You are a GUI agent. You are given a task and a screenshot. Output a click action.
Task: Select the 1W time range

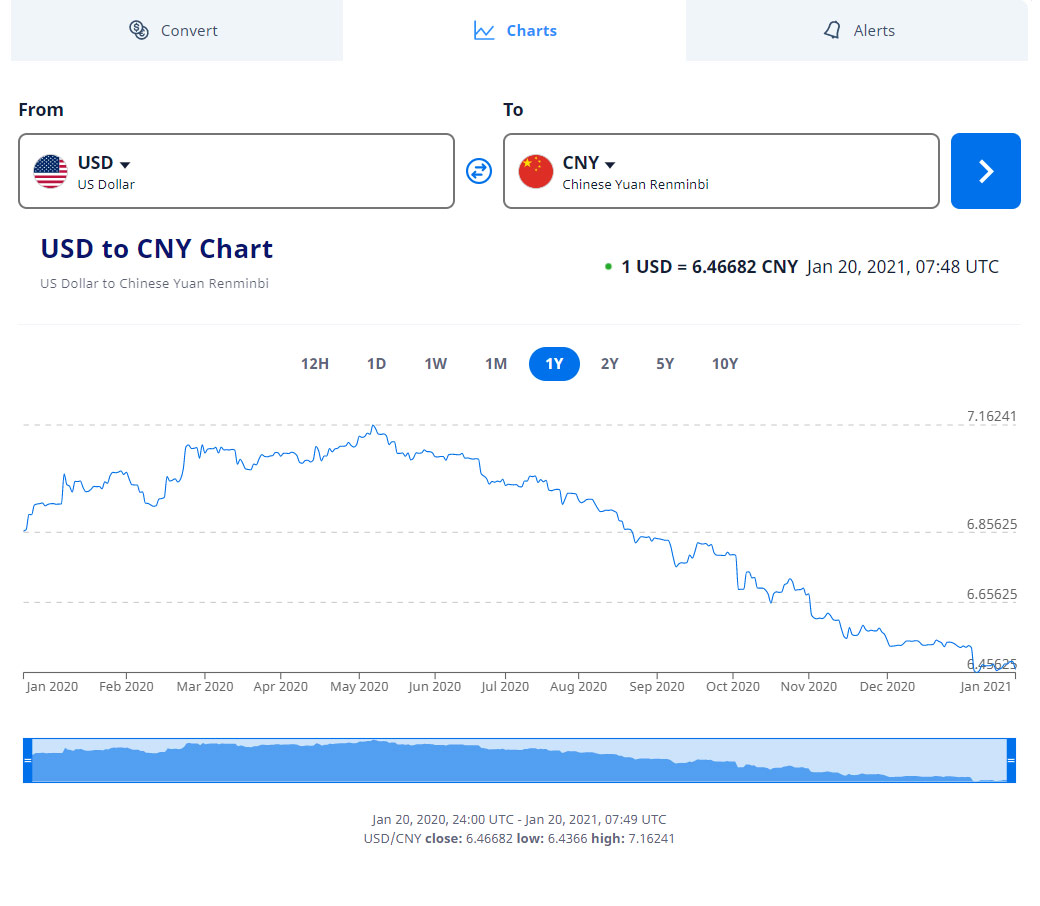[436, 364]
